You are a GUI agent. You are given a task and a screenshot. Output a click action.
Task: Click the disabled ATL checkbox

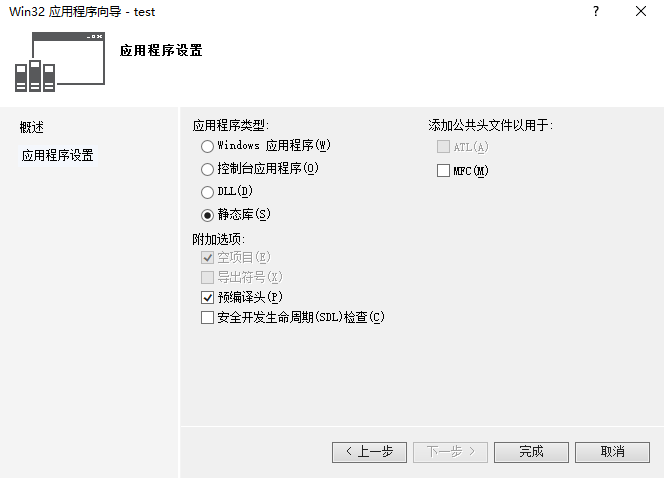pos(444,147)
